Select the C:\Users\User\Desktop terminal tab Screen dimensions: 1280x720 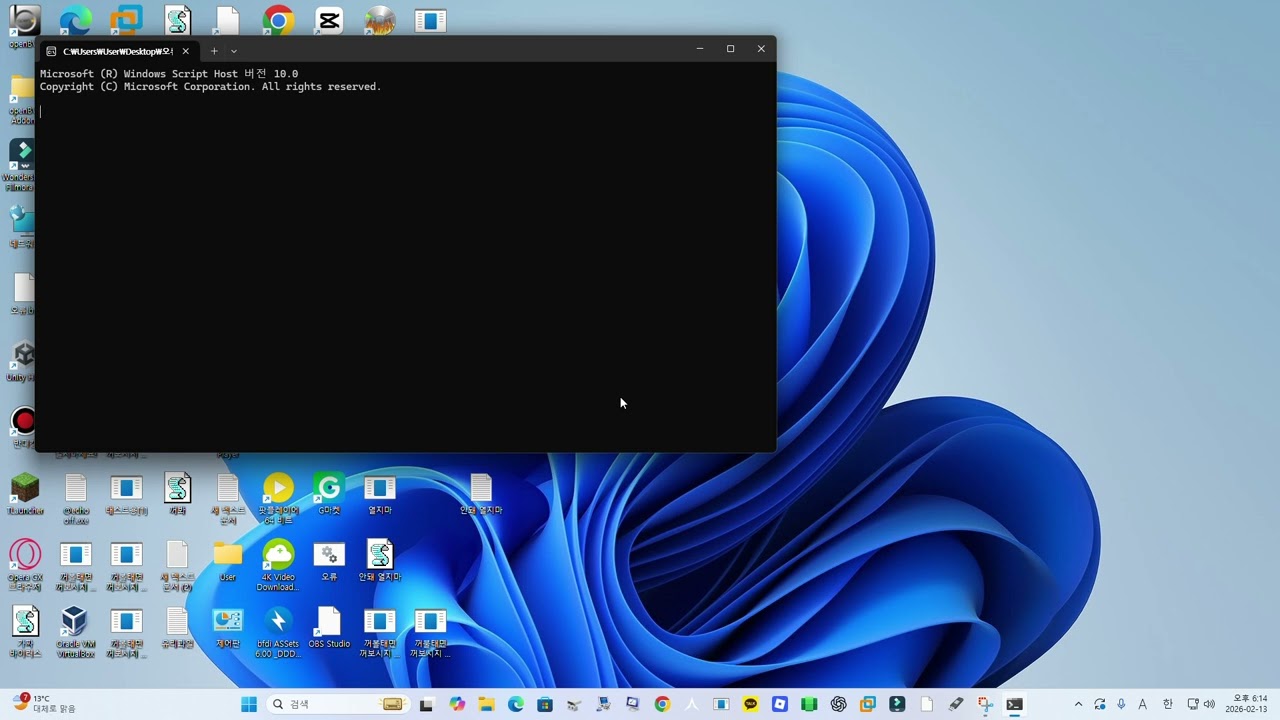118,51
